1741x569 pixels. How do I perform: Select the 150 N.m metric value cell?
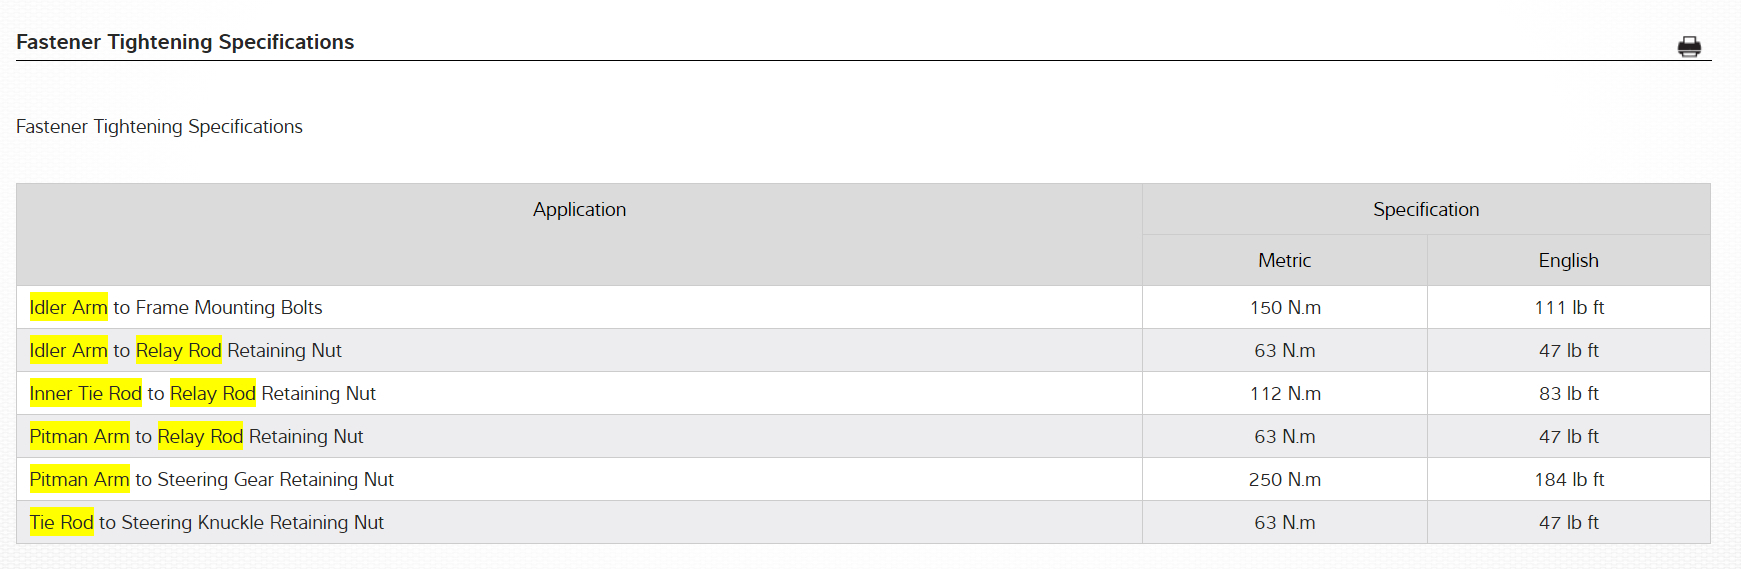[x=1285, y=308]
